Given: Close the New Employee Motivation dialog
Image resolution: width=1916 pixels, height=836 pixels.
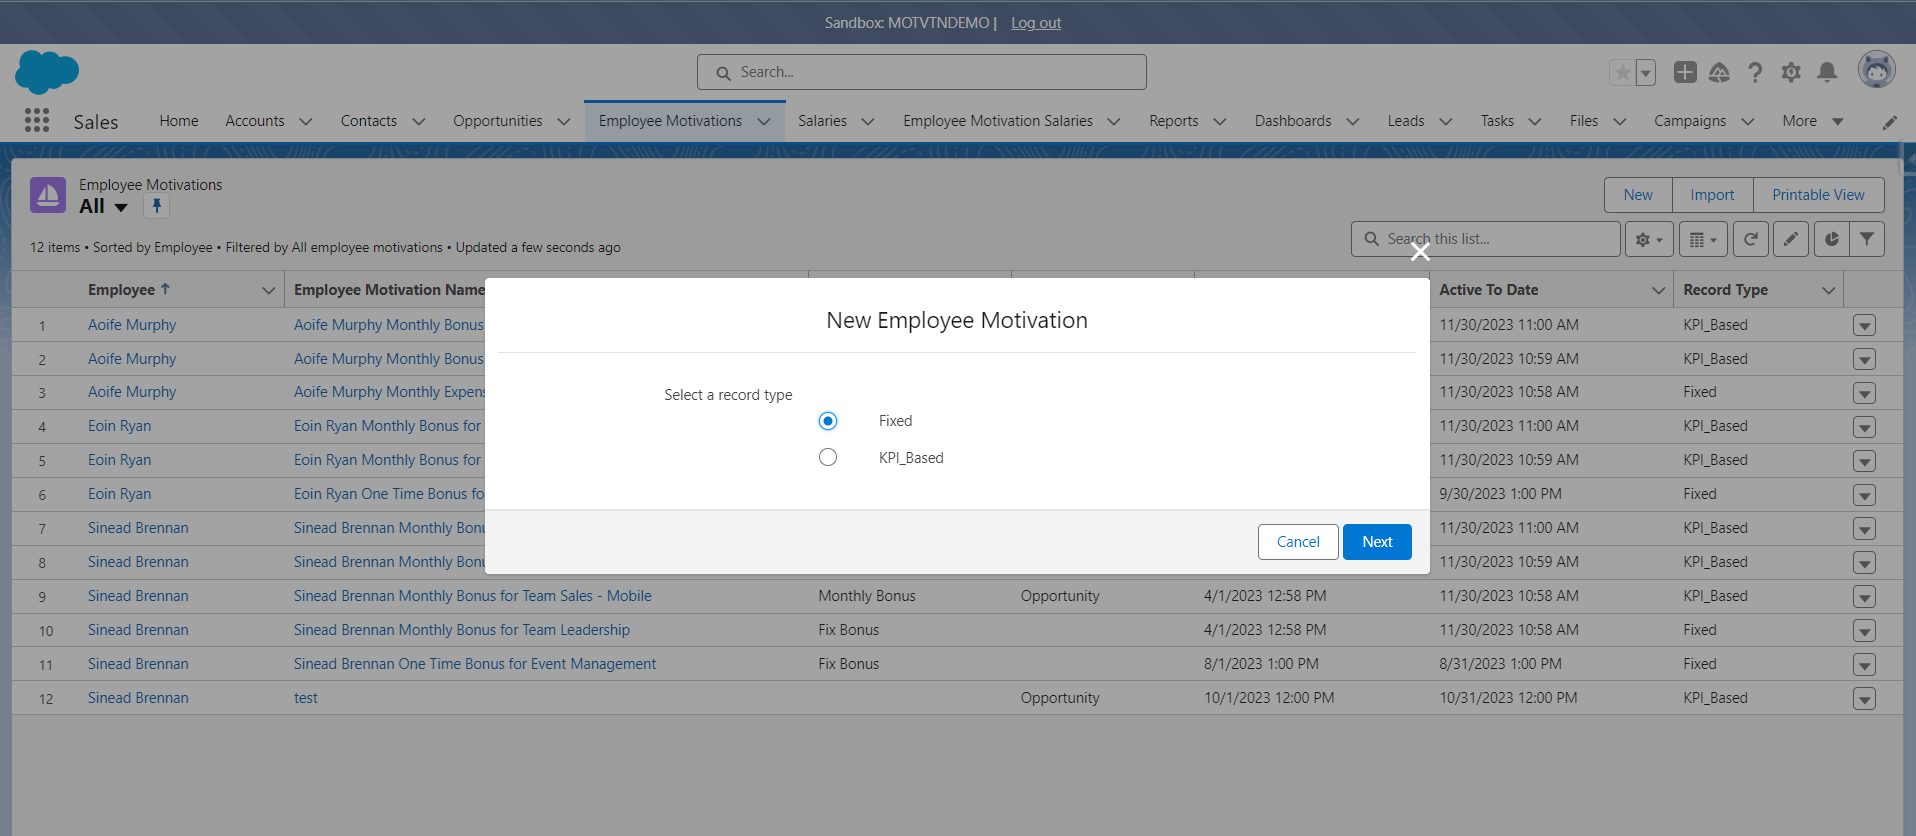Looking at the screenshot, I should [x=1420, y=252].
